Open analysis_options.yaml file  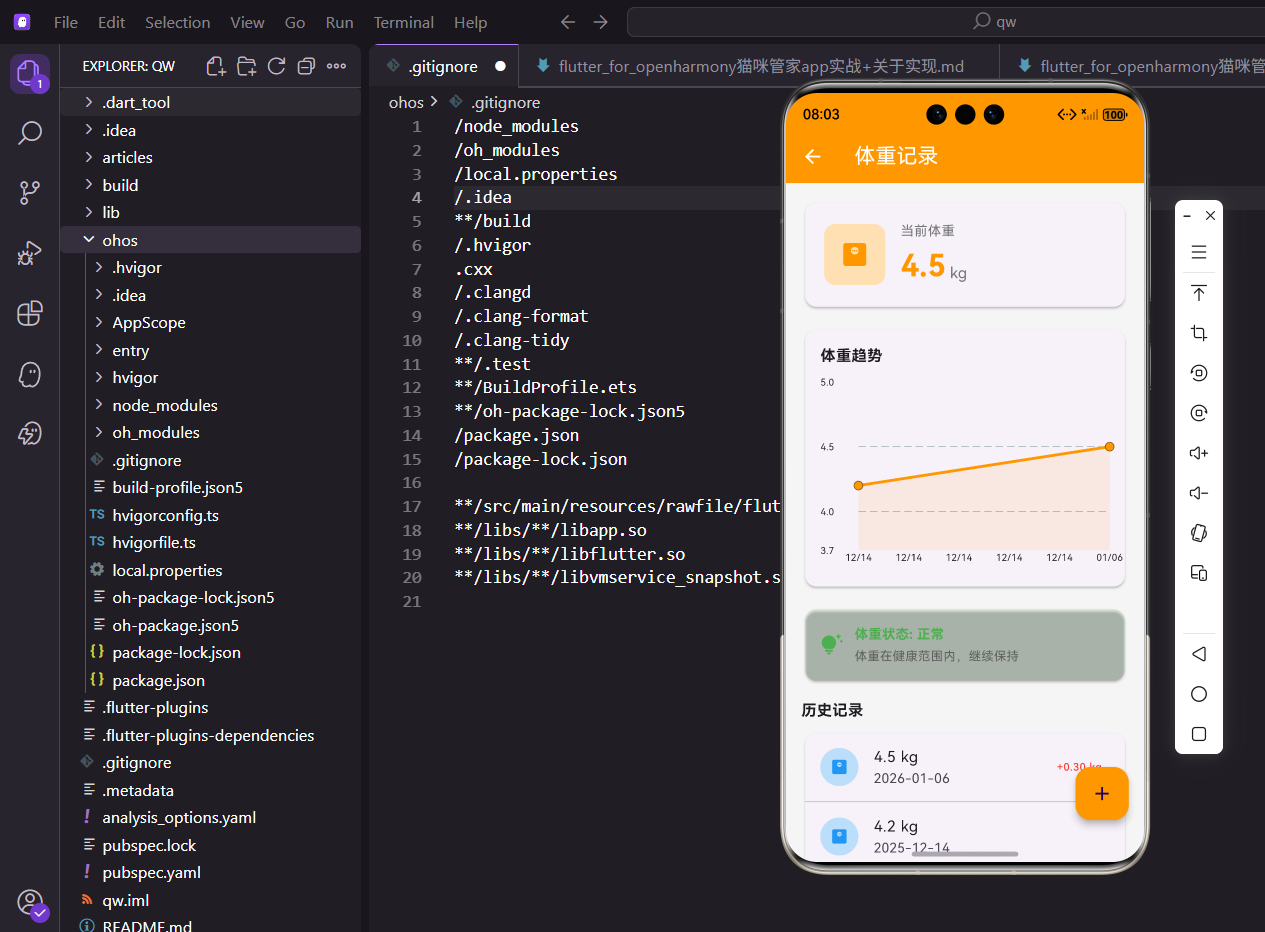coord(210,817)
